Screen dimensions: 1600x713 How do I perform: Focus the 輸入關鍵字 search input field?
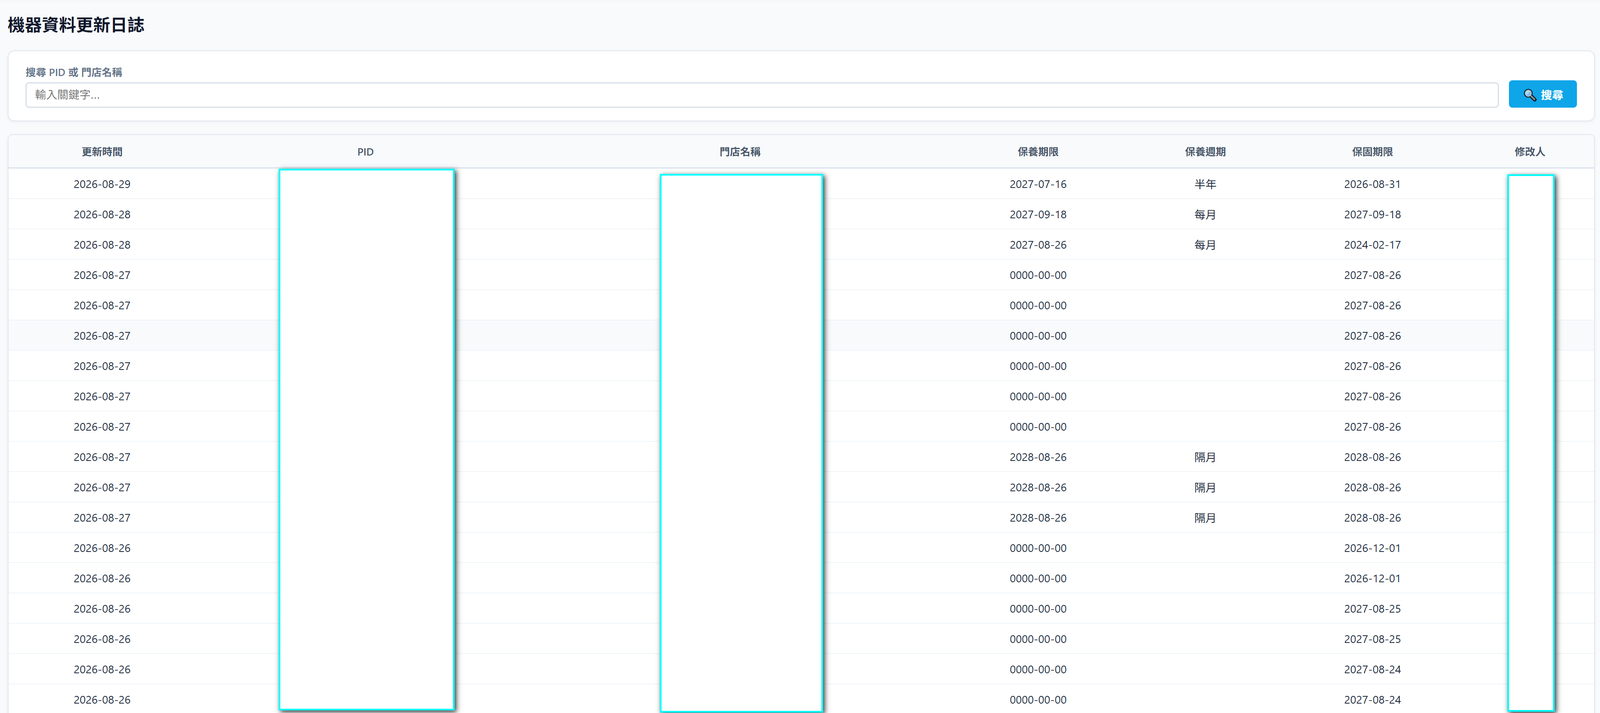point(761,95)
